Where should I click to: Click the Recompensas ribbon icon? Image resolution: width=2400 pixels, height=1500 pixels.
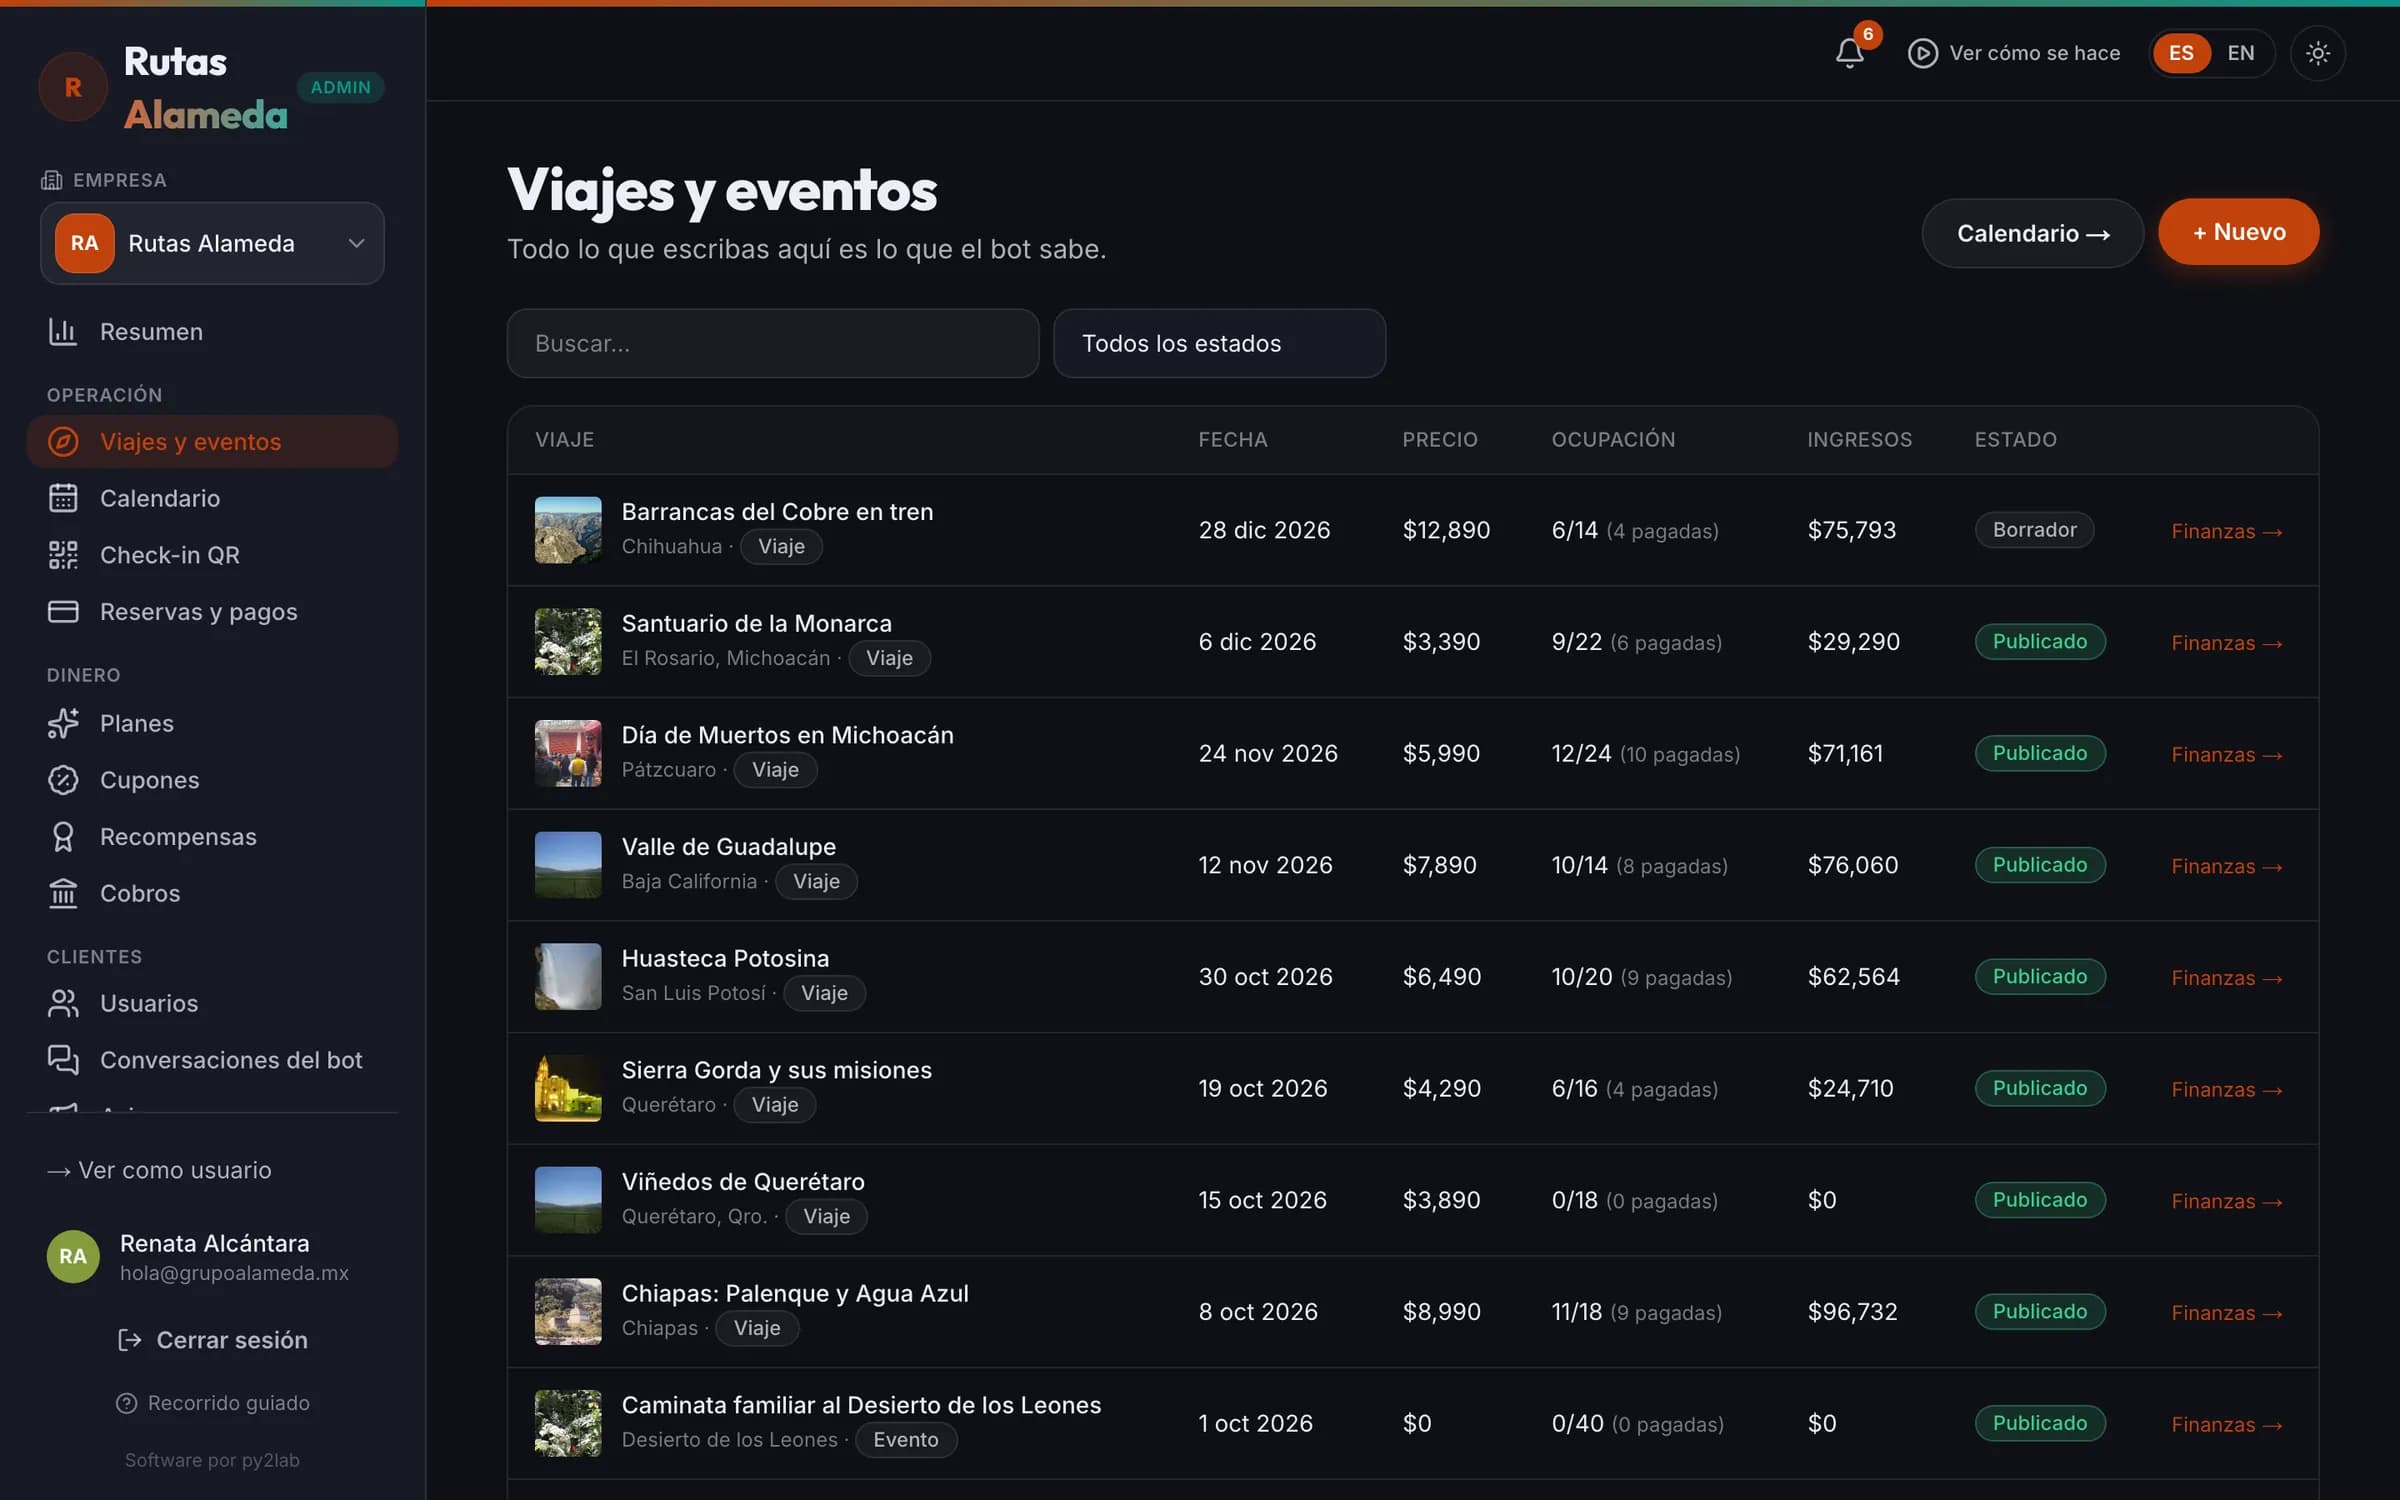[63, 837]
